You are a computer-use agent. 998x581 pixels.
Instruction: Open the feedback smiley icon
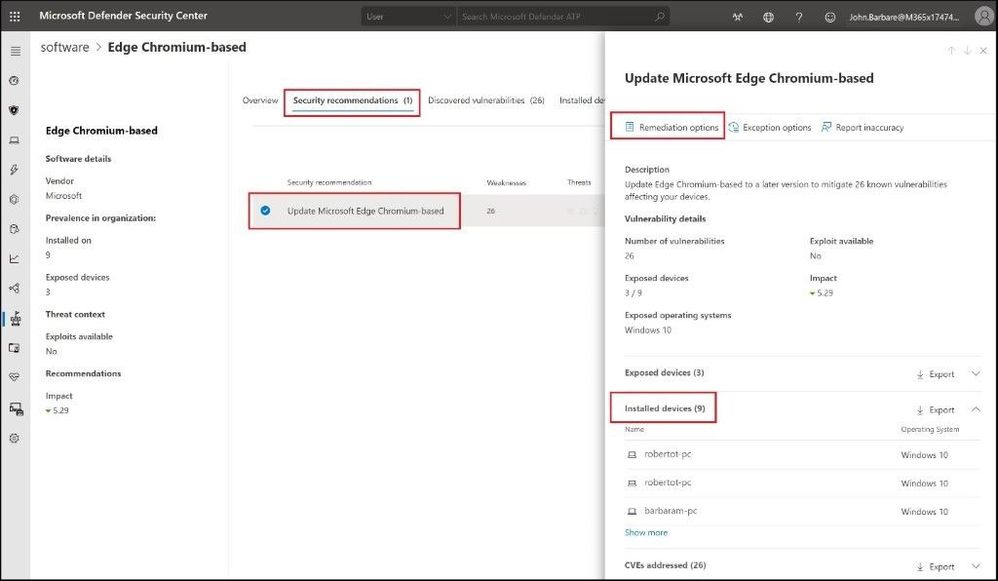[x=830, y=17]
